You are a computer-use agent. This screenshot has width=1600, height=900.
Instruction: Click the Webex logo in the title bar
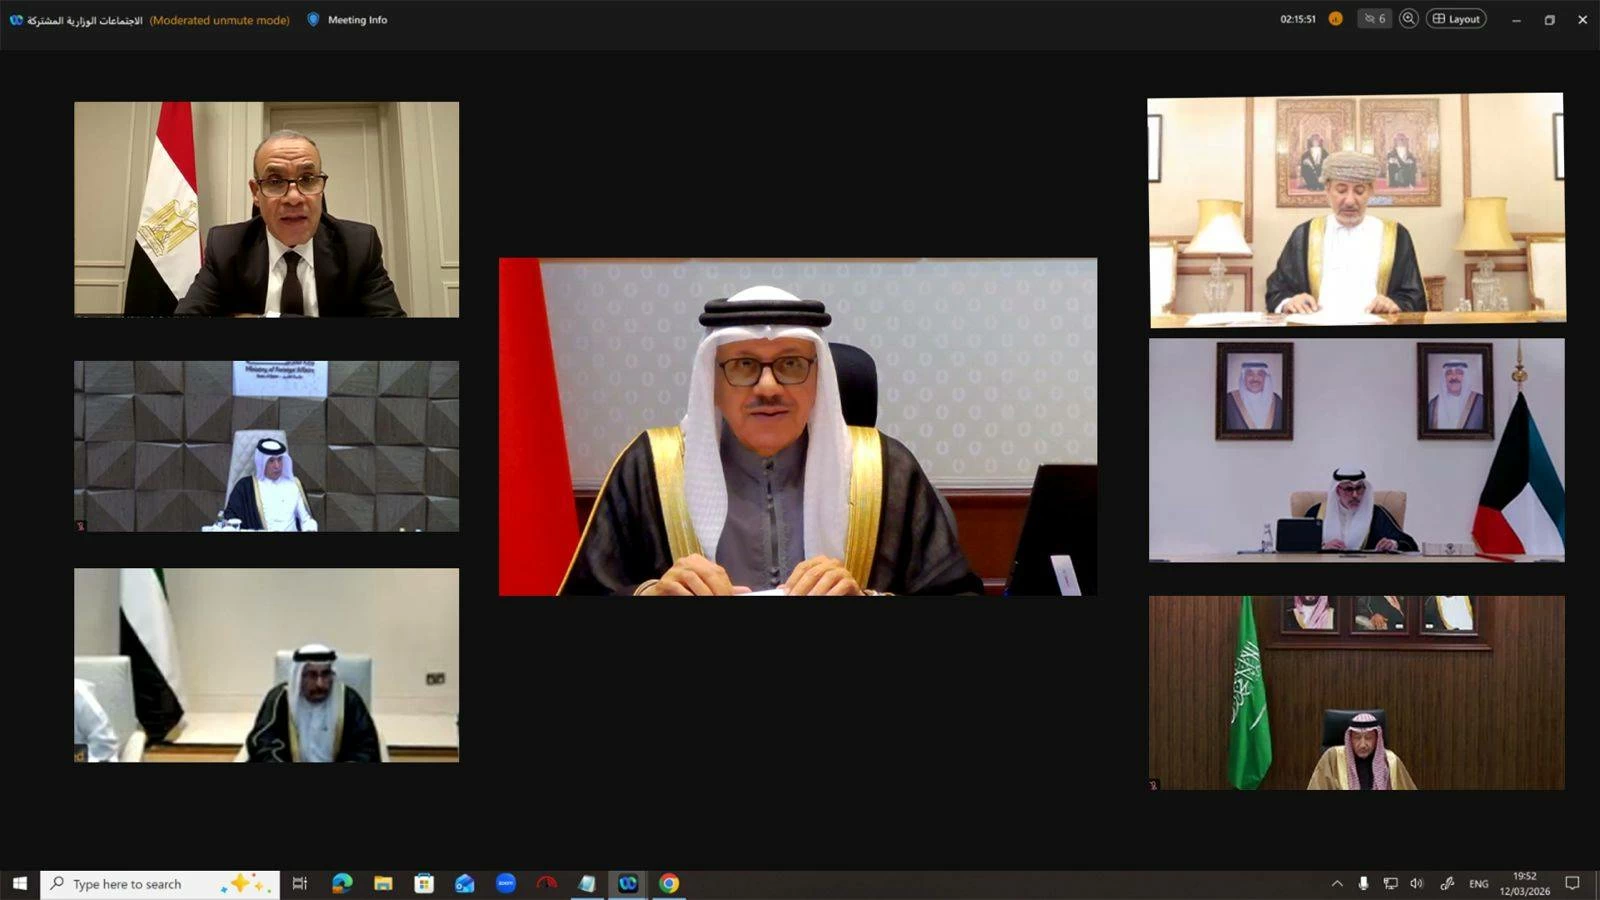[x=17, y=19]
